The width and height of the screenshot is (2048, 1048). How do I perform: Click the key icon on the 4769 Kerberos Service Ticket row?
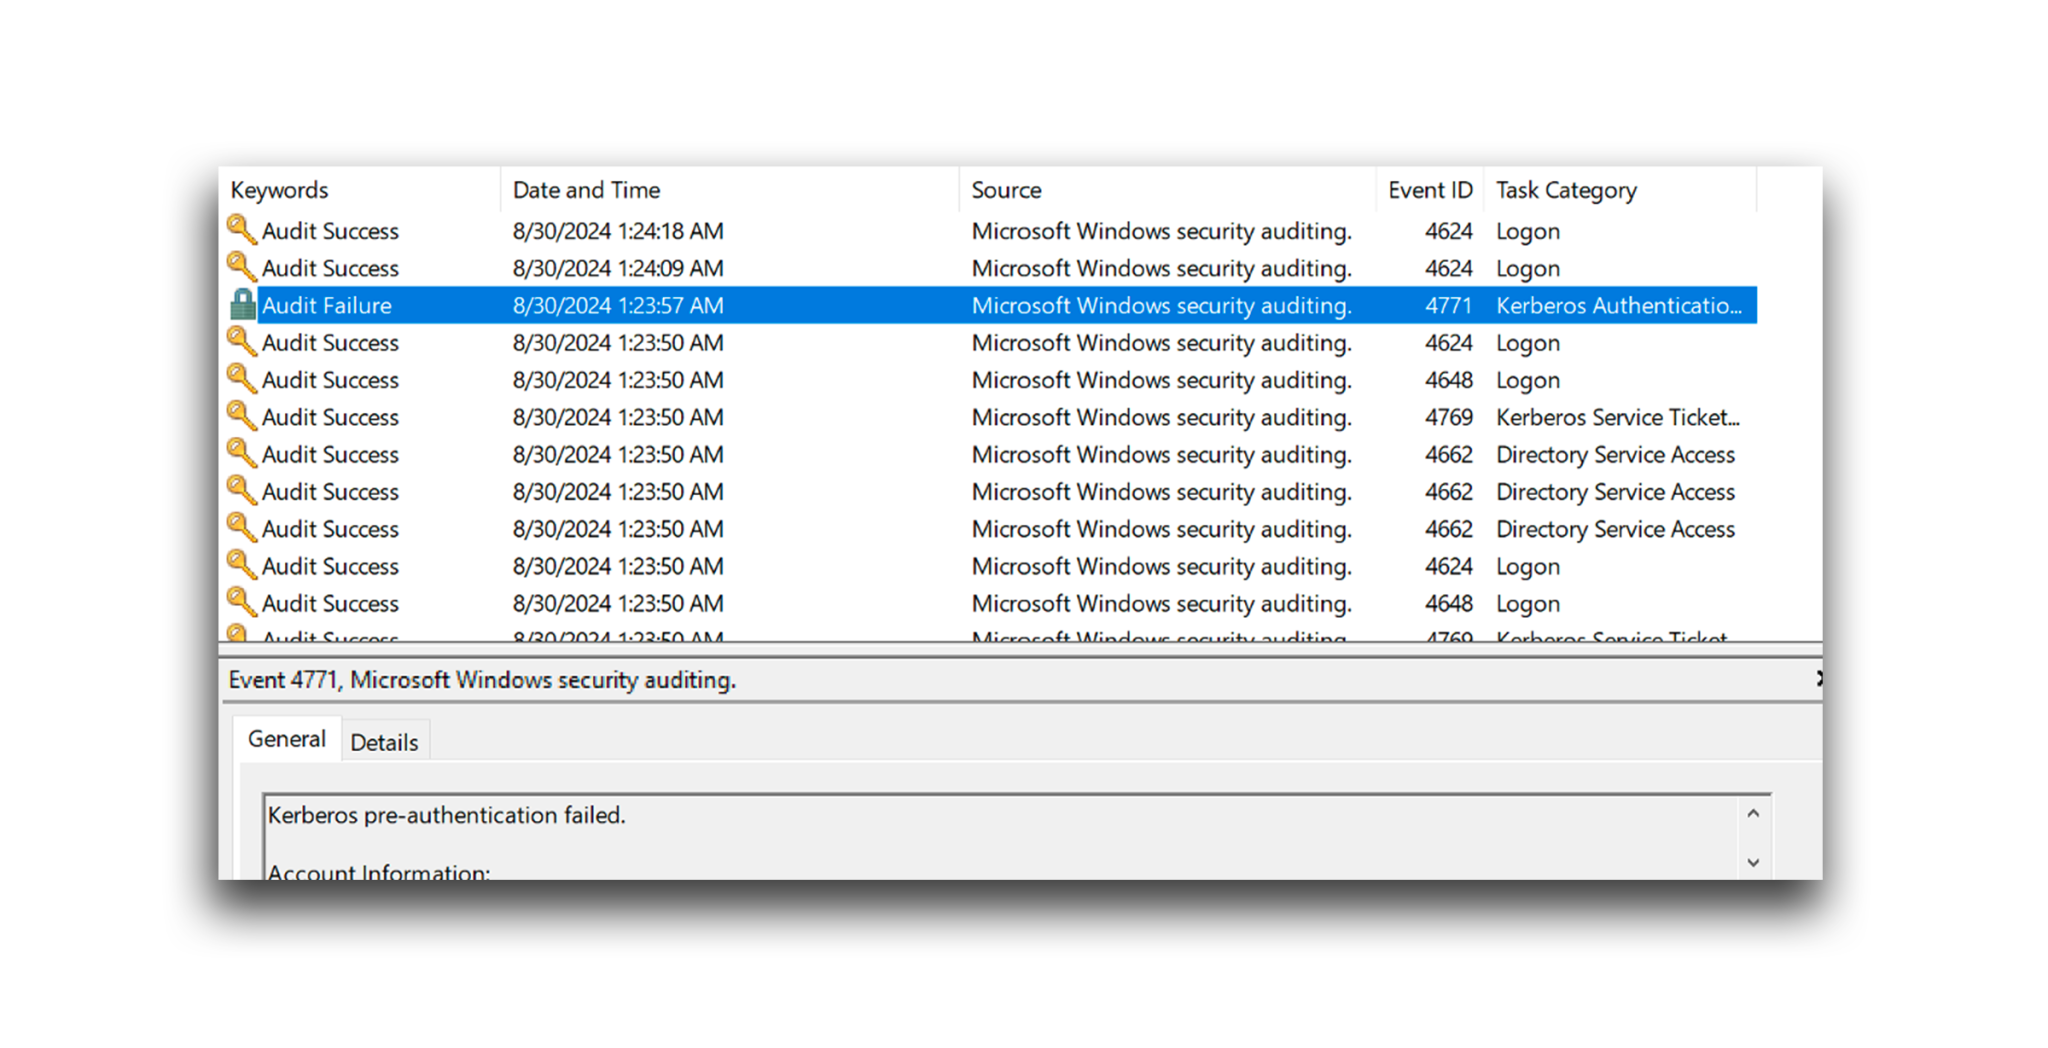point(241,416)
